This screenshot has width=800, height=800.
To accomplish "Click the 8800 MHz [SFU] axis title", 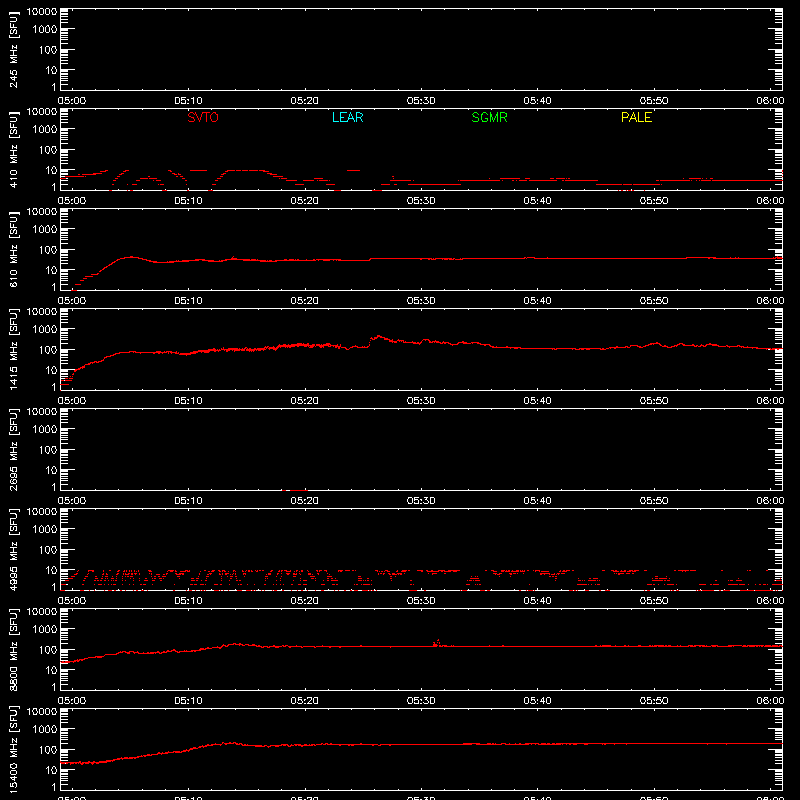I will tap(13, 649).
